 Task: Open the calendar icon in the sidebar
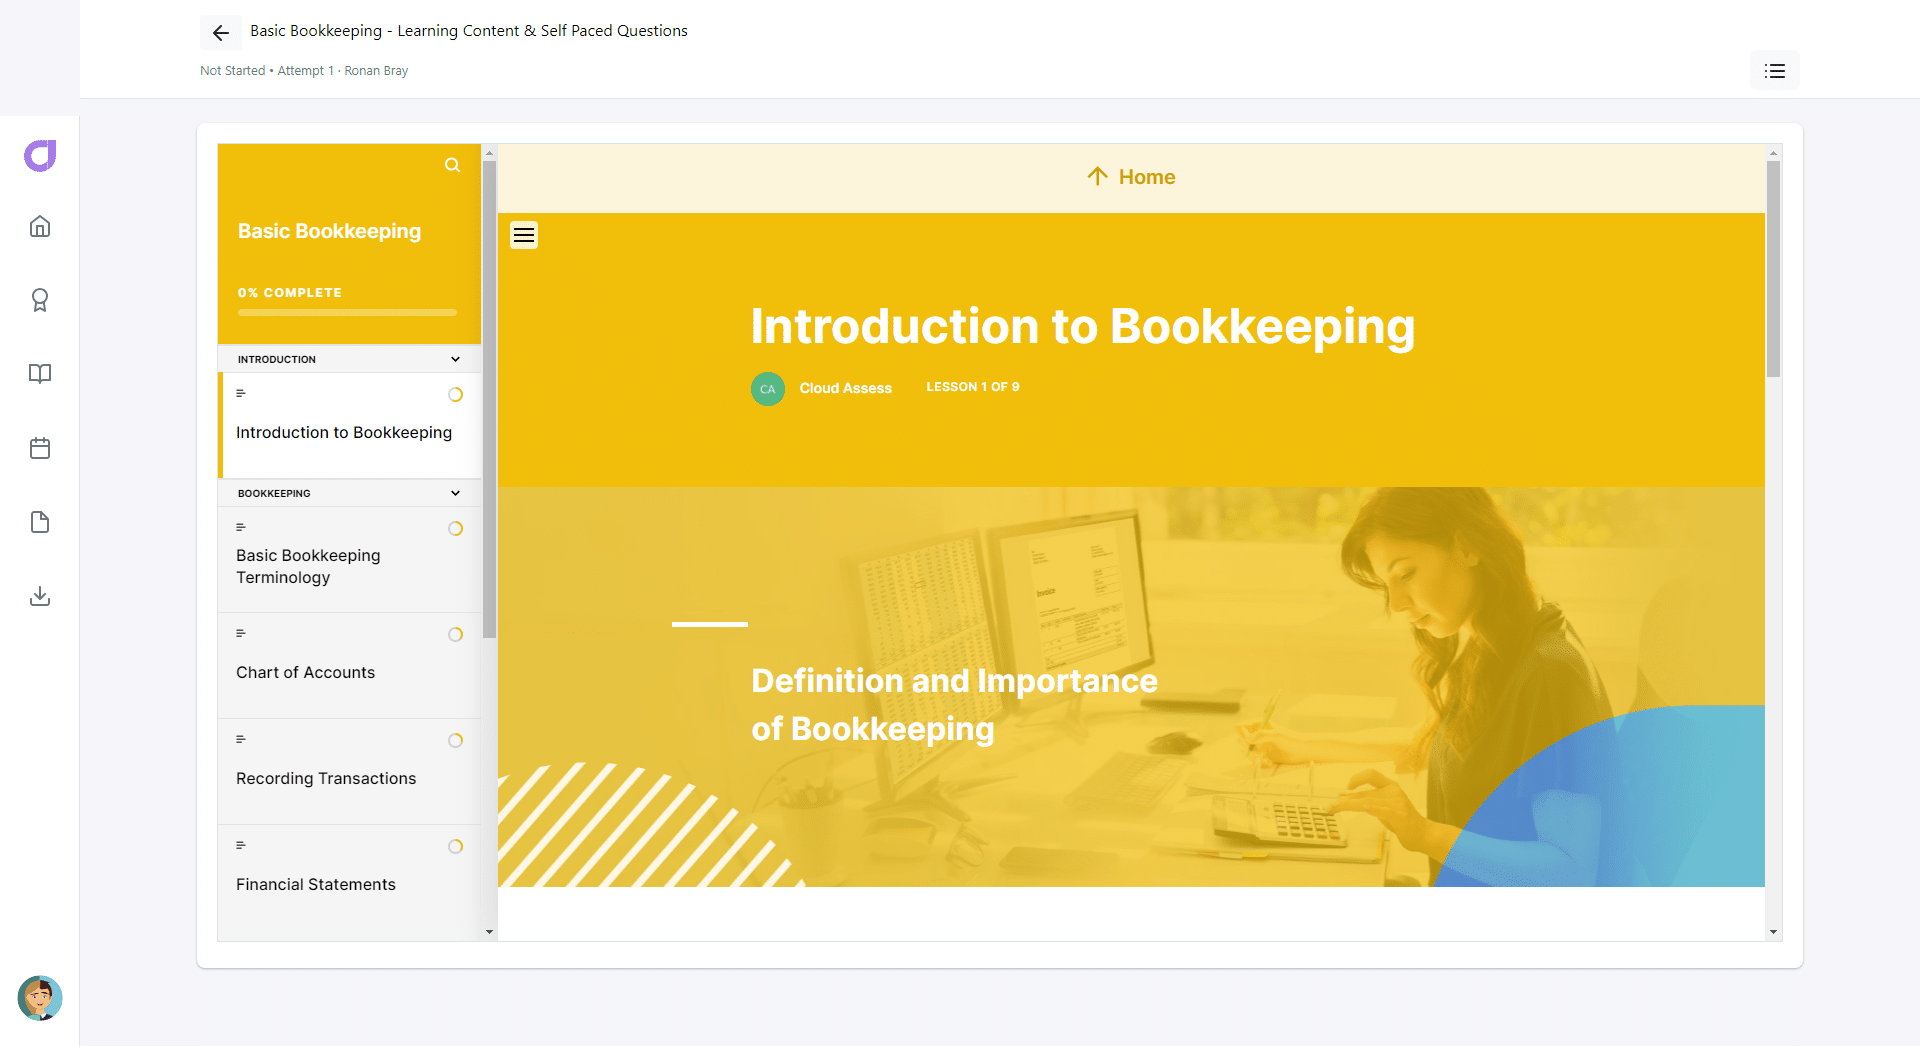[x=40, y=448]
